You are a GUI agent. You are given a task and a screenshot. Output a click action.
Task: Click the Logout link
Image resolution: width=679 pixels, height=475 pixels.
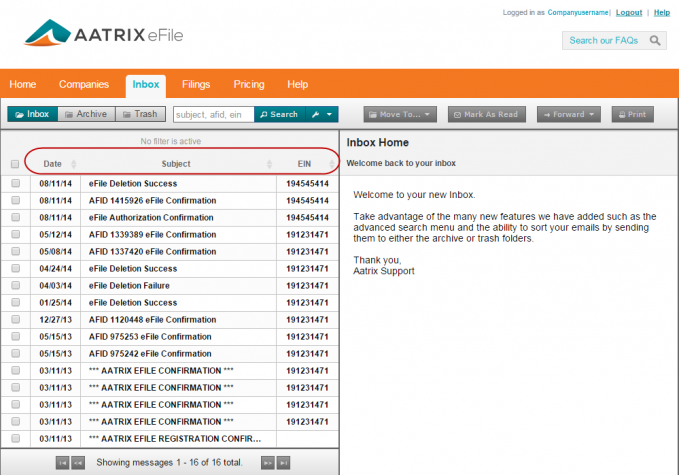coord(628,12)
